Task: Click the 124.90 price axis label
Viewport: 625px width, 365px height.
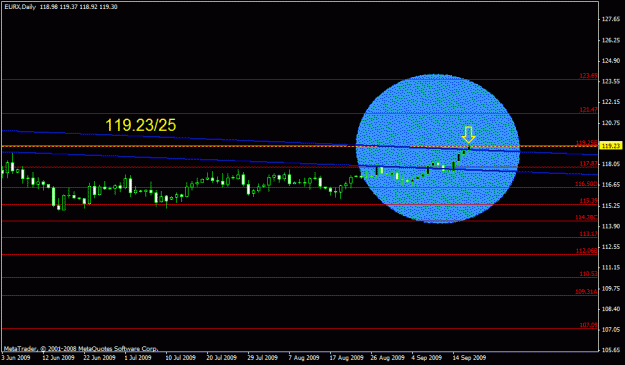Action: pyautogui.click(x=611, y=61)
